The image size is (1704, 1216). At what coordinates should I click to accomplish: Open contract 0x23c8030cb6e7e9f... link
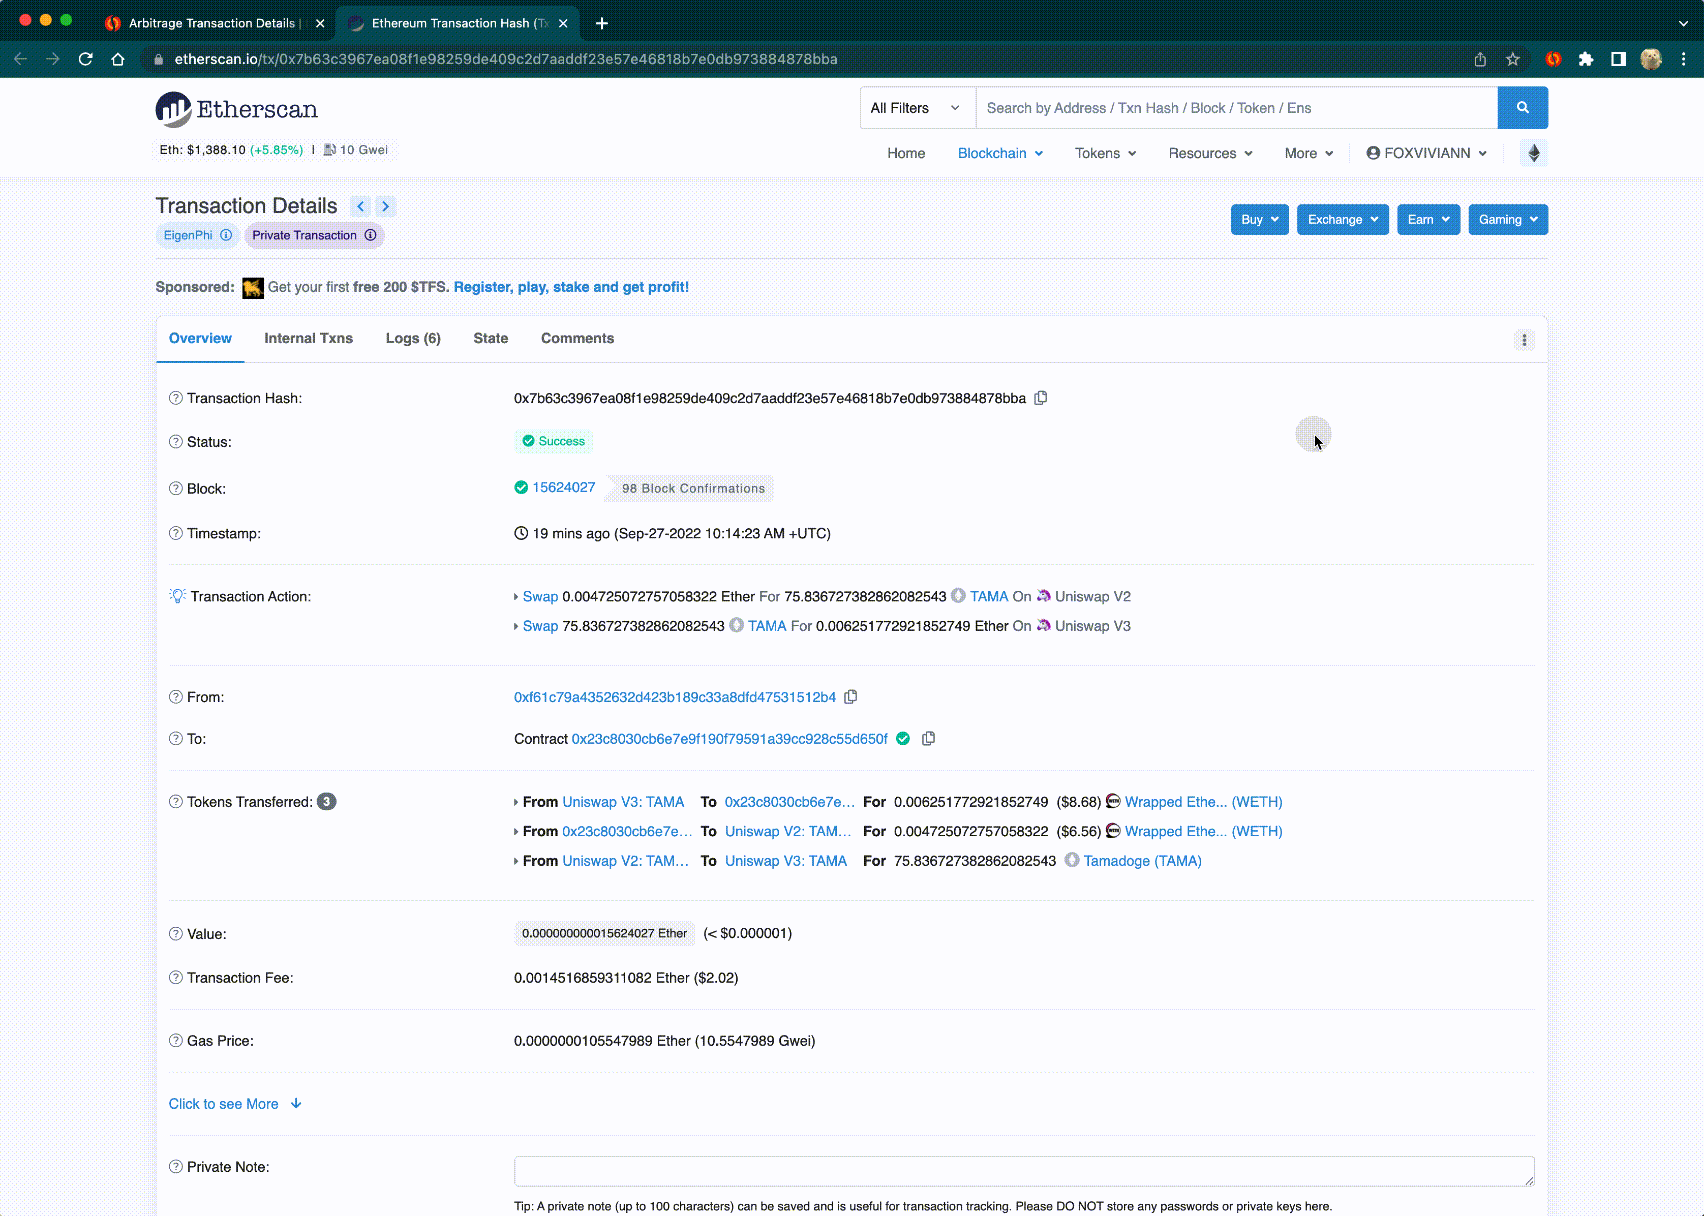click(729, 739)
